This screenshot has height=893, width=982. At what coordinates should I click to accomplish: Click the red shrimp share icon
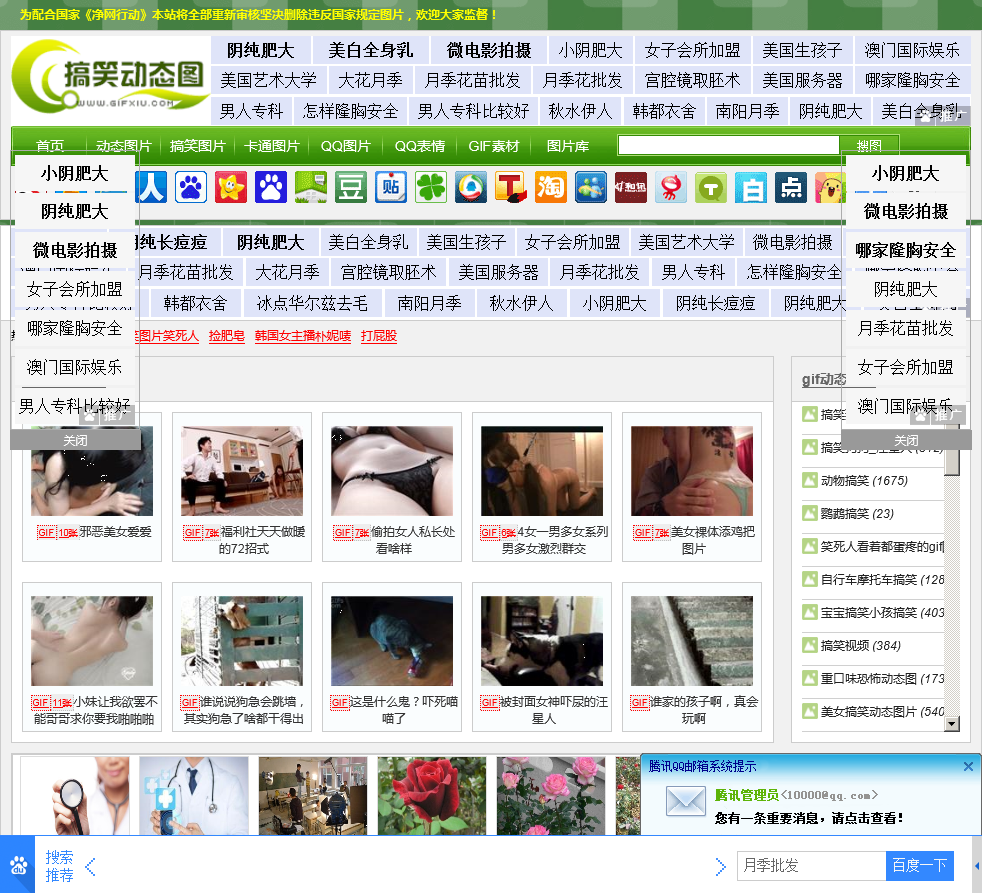click(671, 187)
